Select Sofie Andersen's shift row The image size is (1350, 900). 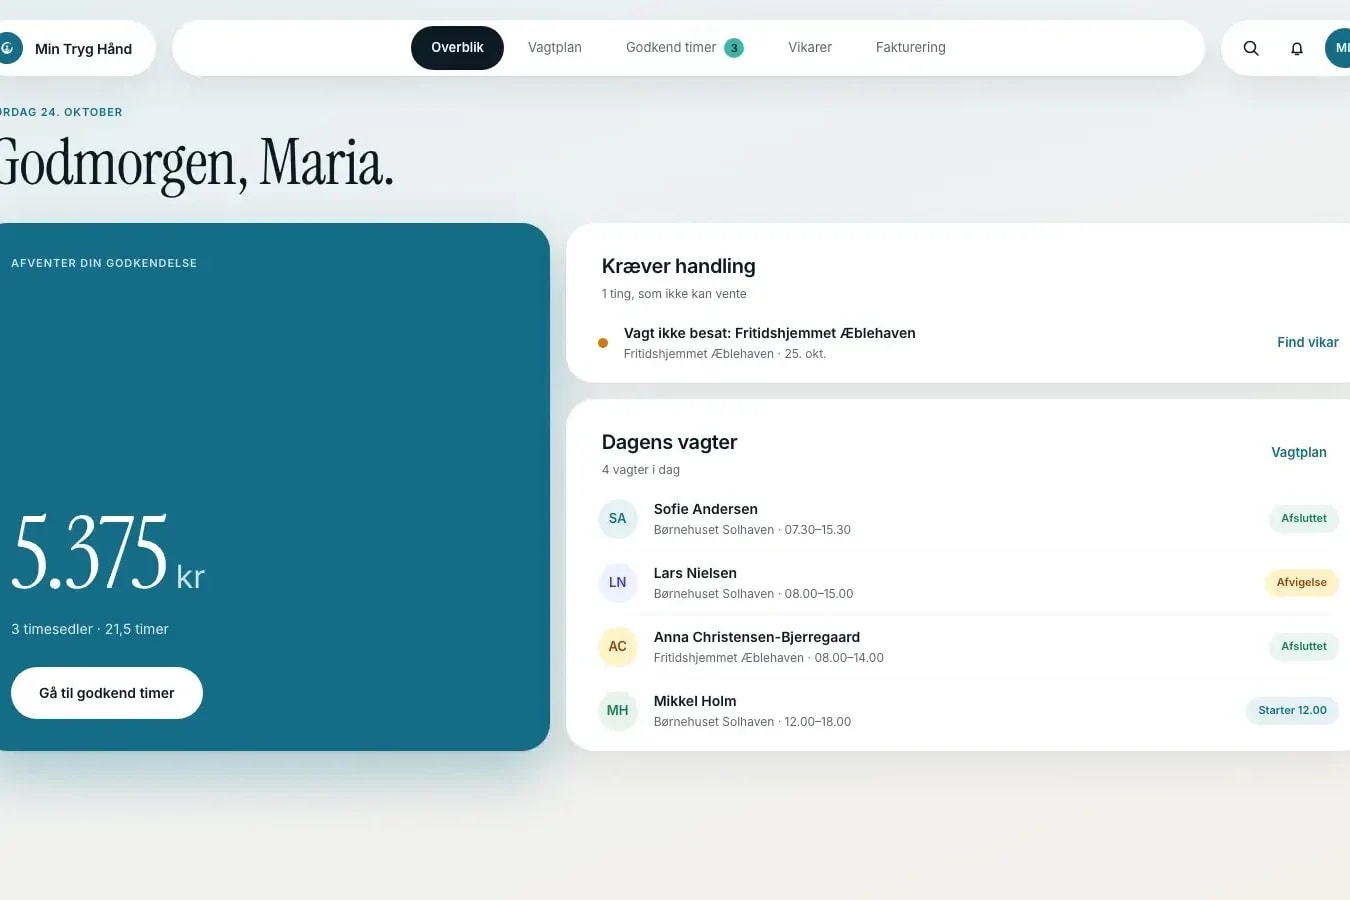tap(968, 519)
